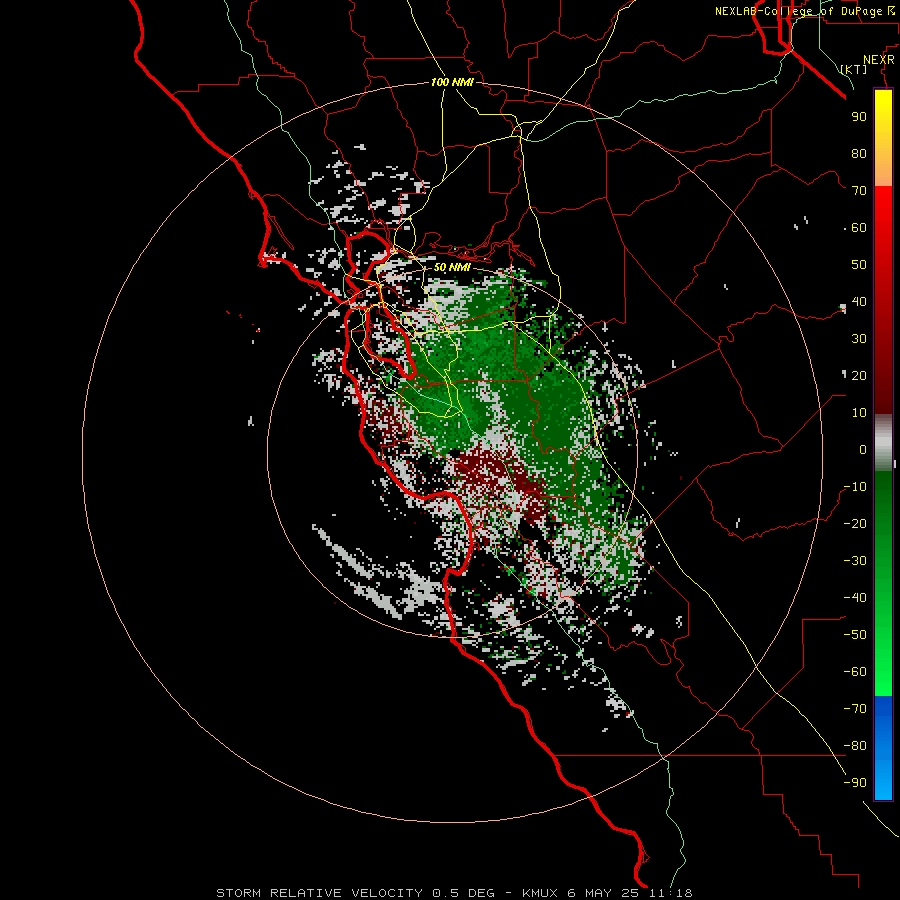Select the -90 value on velocity scale

(855, 783)
